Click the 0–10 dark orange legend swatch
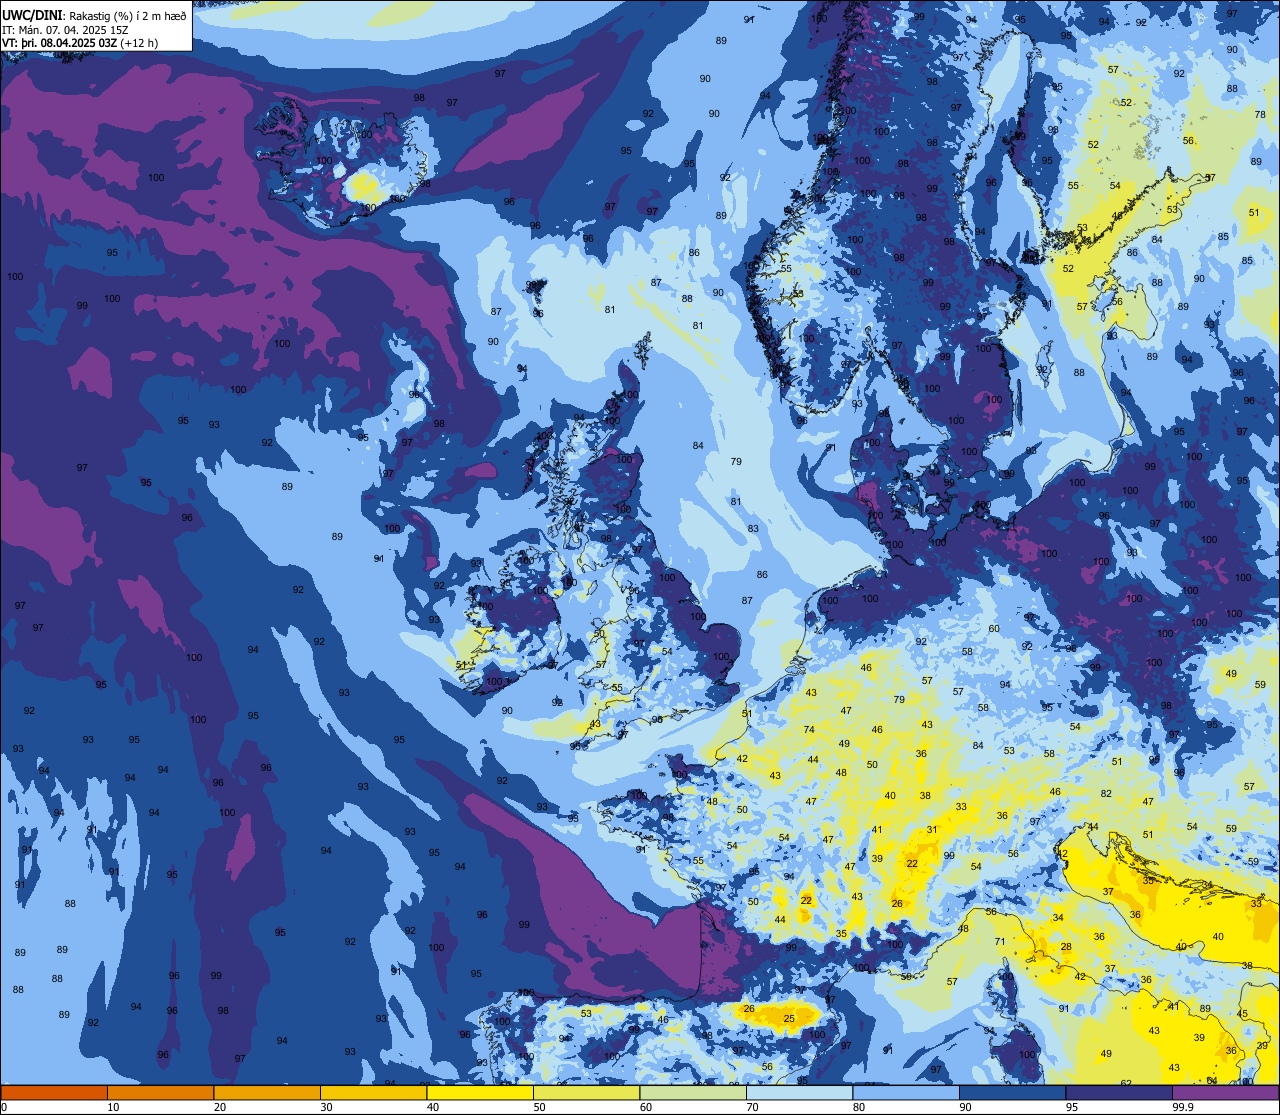Image resolution: width=1280 pixels, height=1115 pixels. pyautogui.click(x=54, y=1092)
